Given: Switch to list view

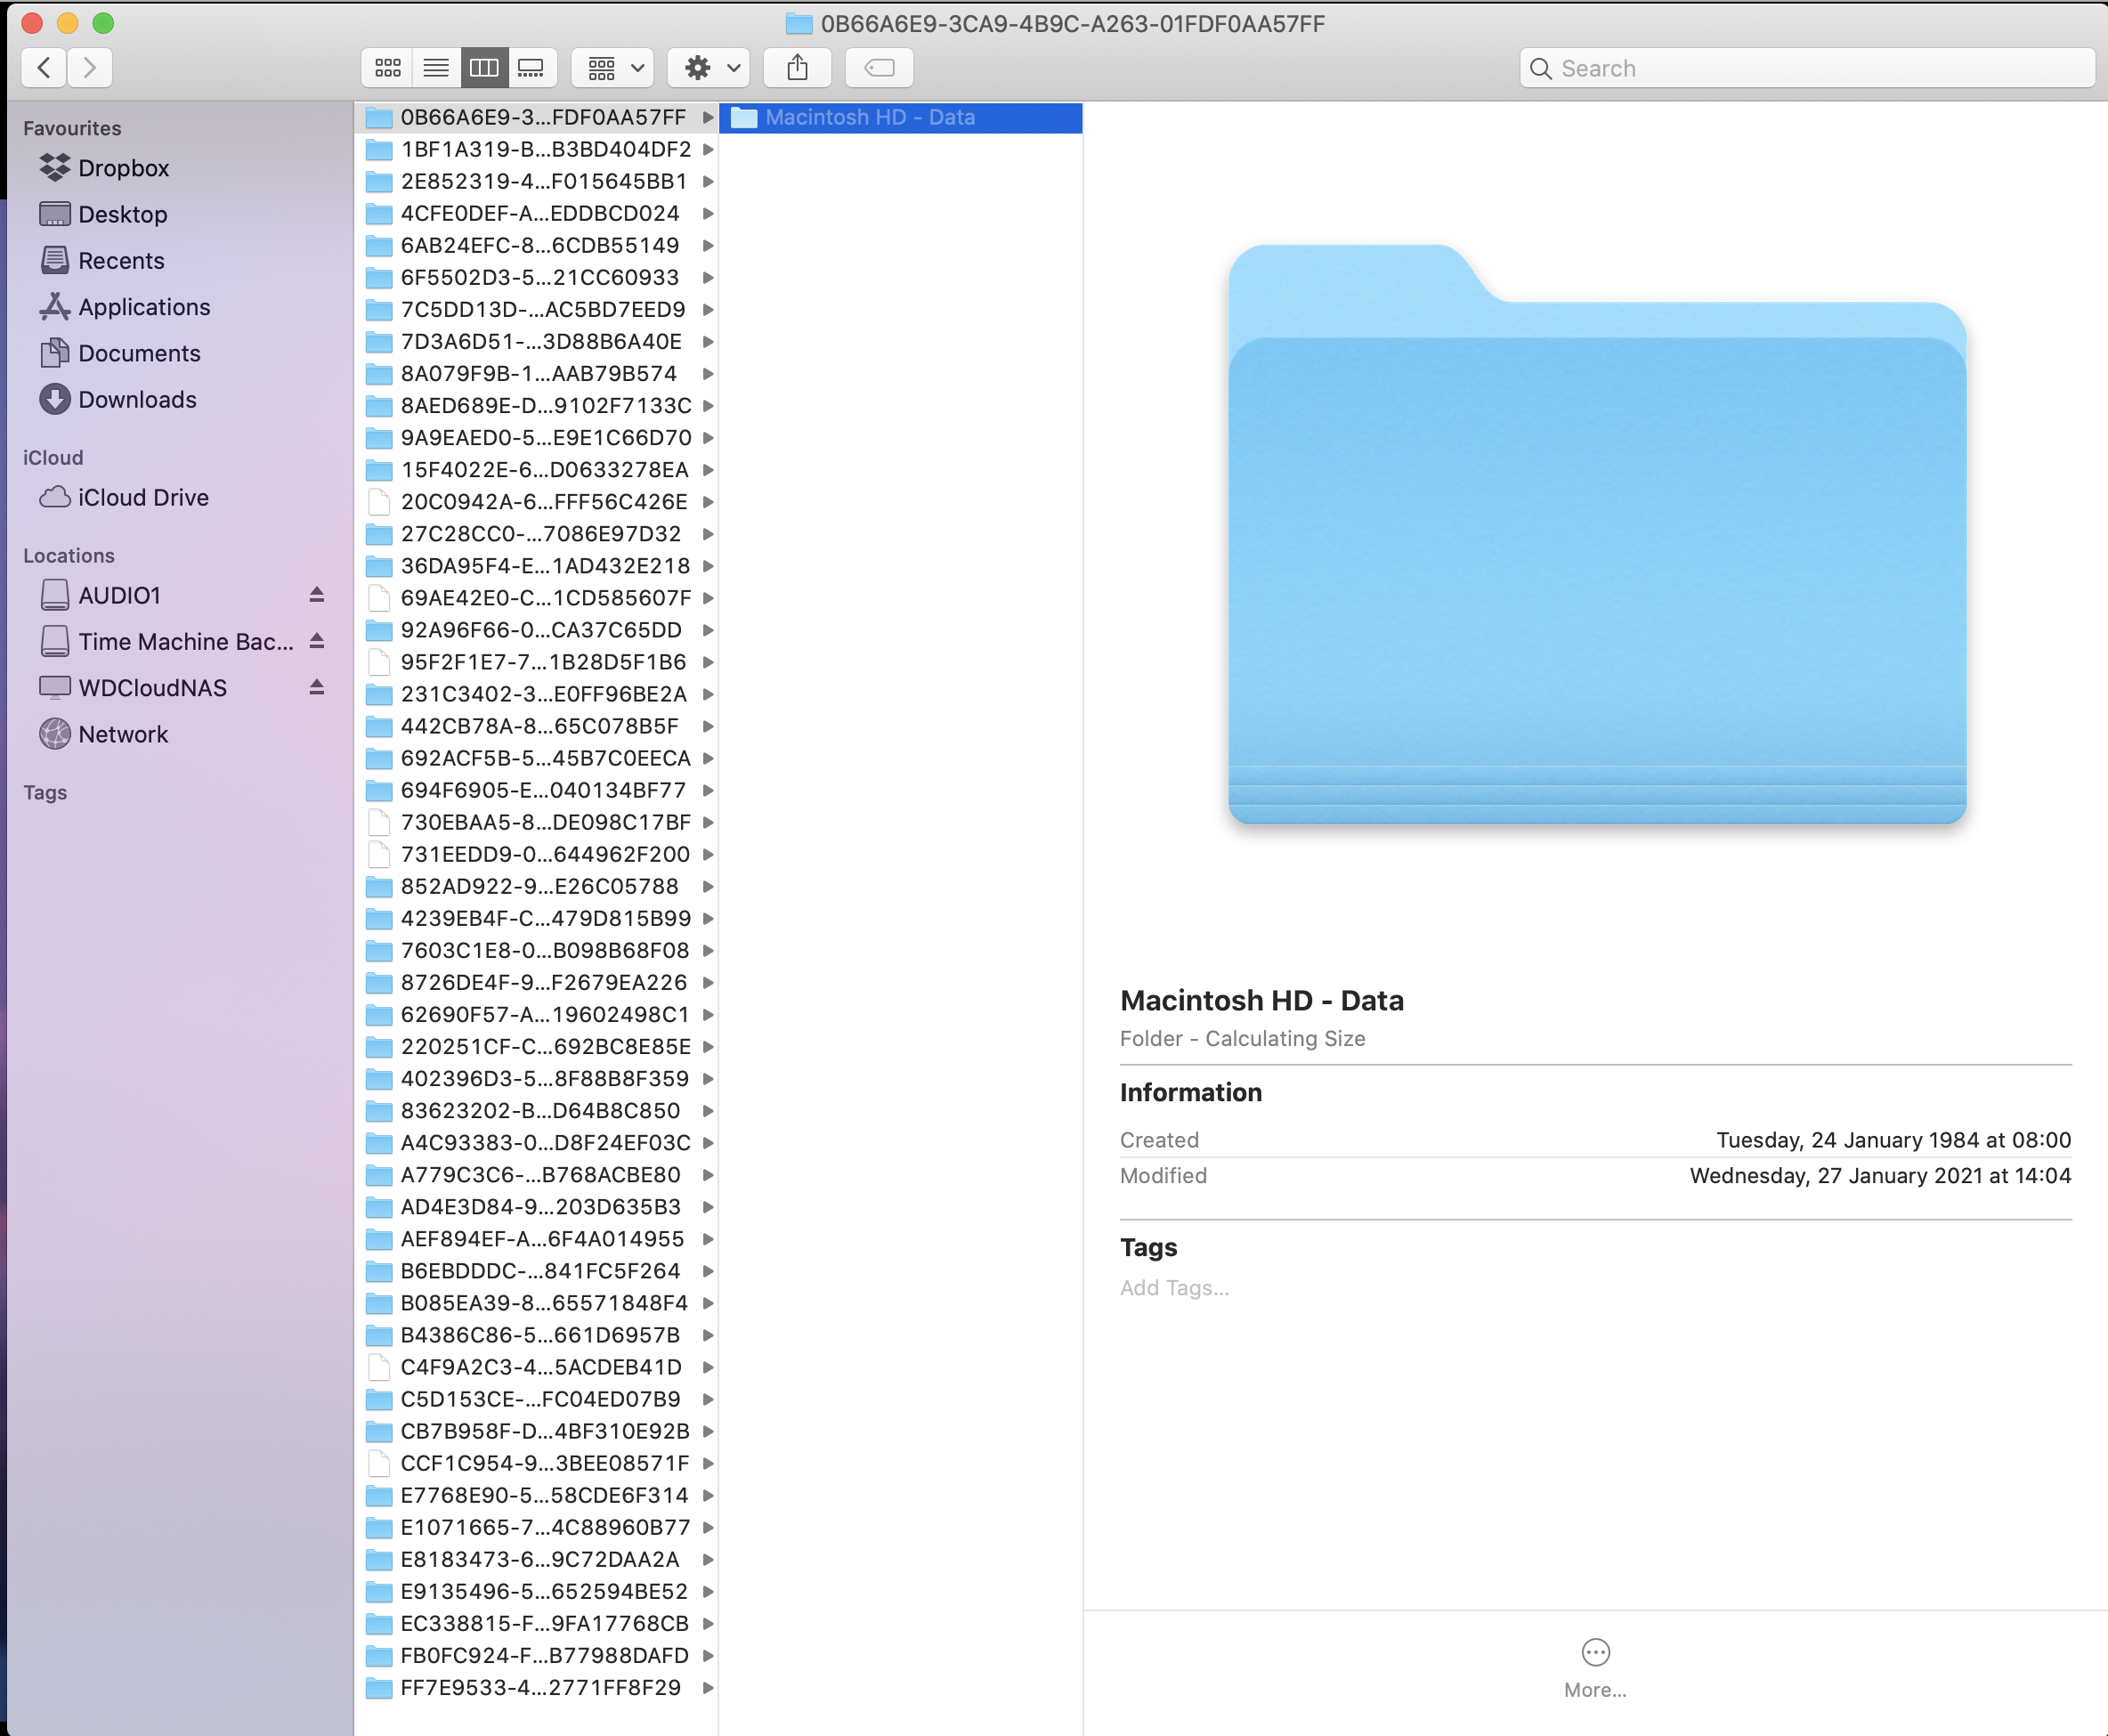Looking at the screenshot, I should coord(436,68).
